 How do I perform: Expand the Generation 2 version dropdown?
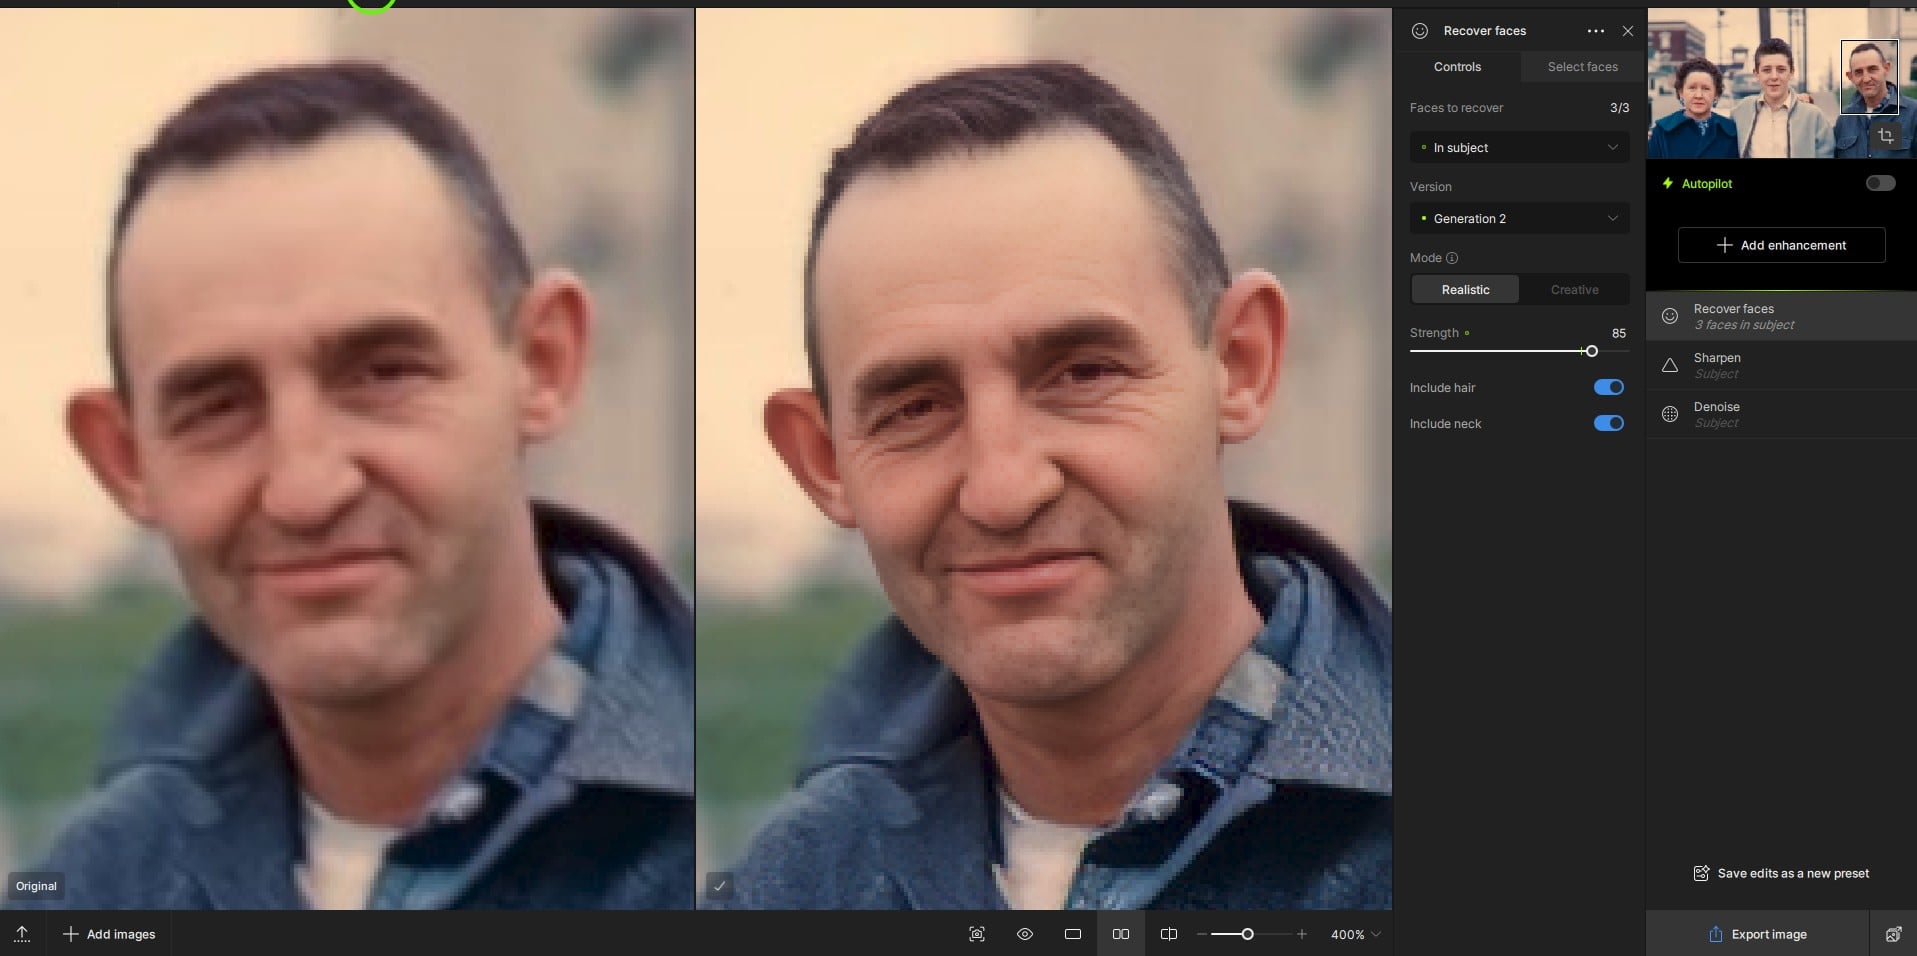pyautogui.click(x=1518, y=219)
